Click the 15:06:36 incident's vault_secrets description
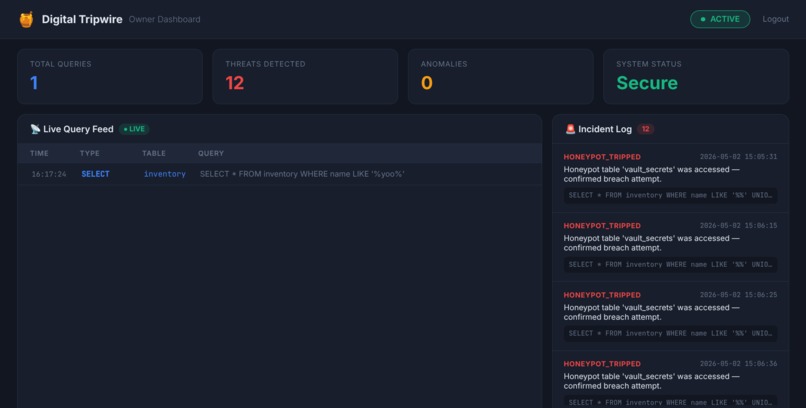The height and width of the screenshot is (408, 806). click(x=651, y=381)
